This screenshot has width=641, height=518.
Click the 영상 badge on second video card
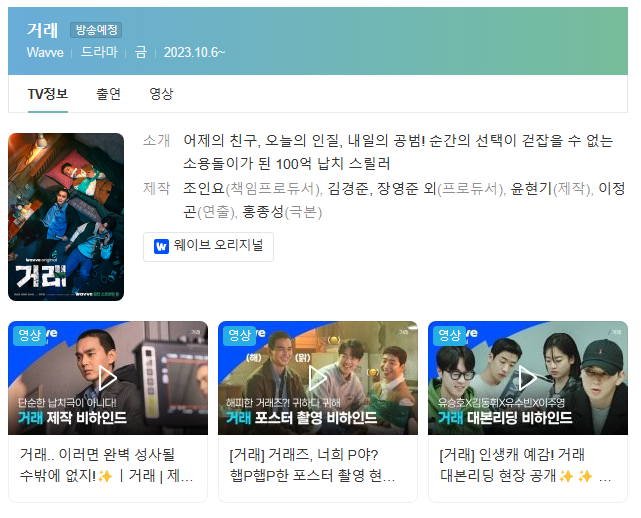click(240, 336)
